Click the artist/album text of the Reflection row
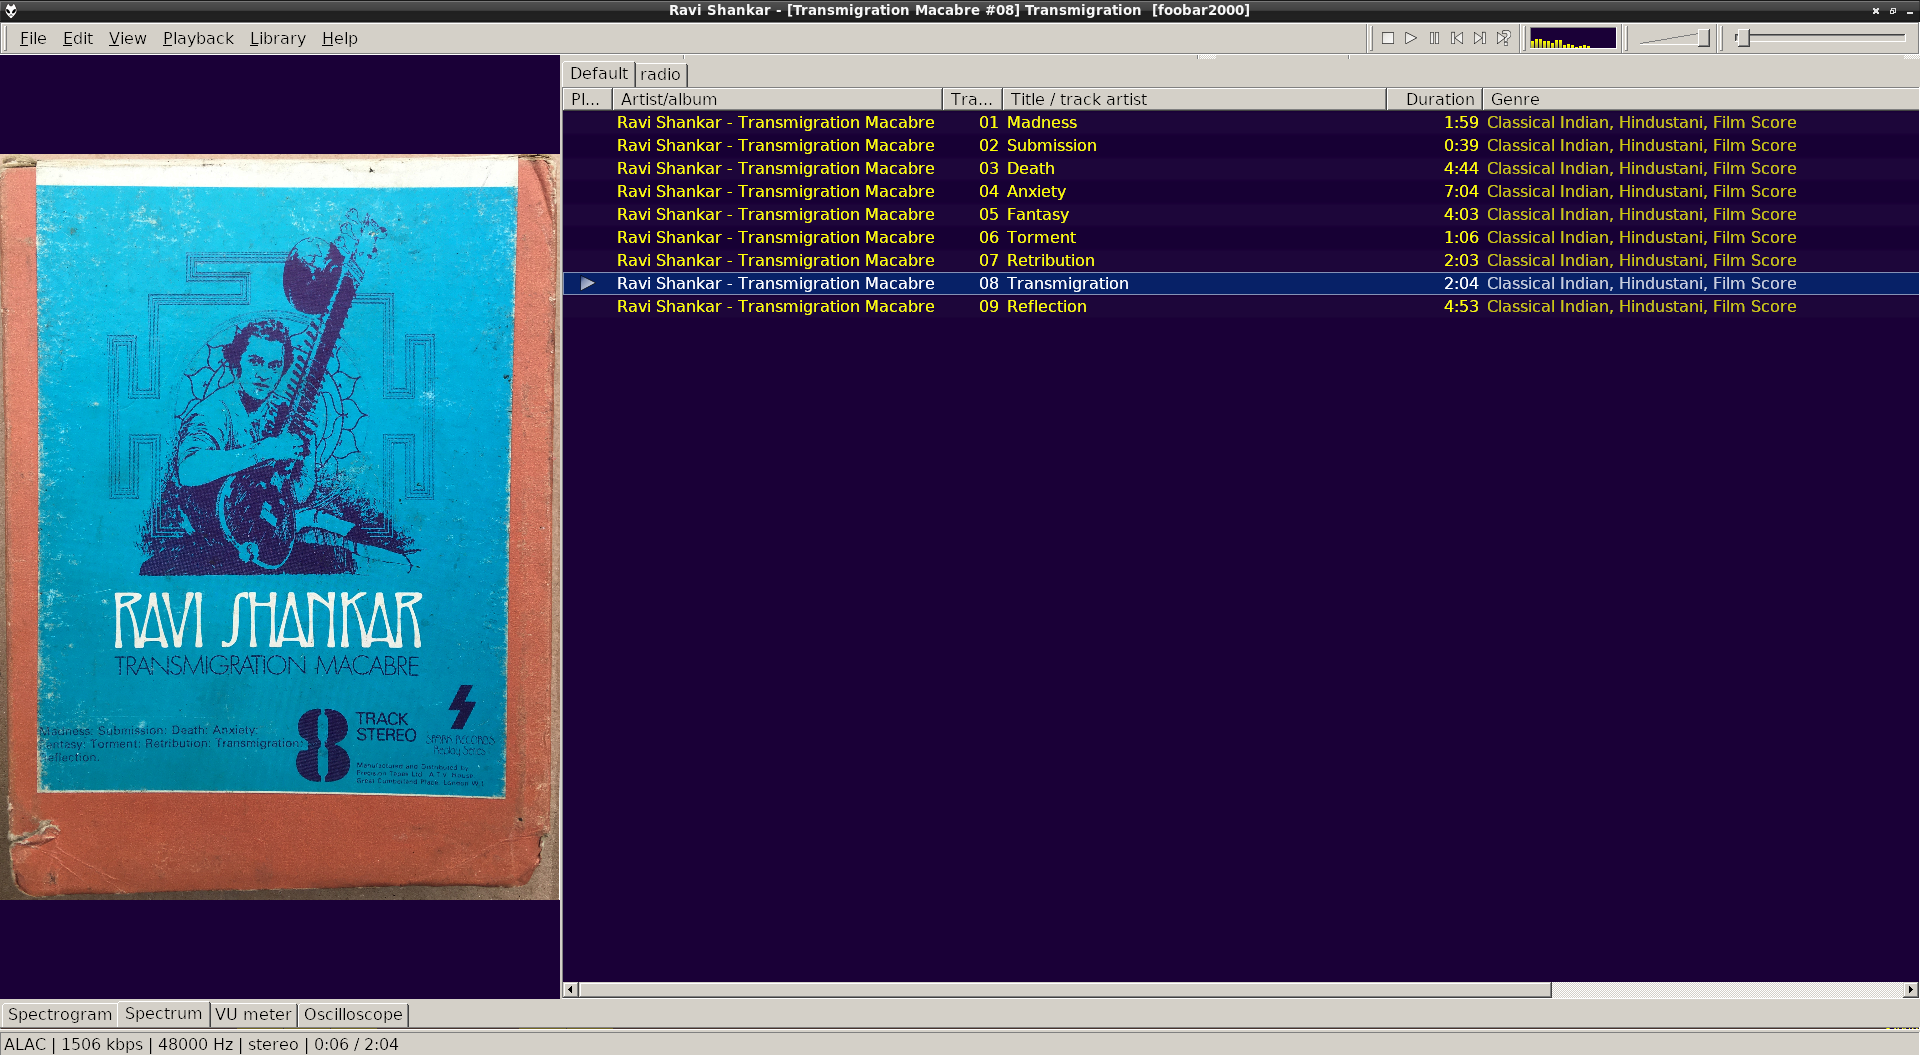 775,306
